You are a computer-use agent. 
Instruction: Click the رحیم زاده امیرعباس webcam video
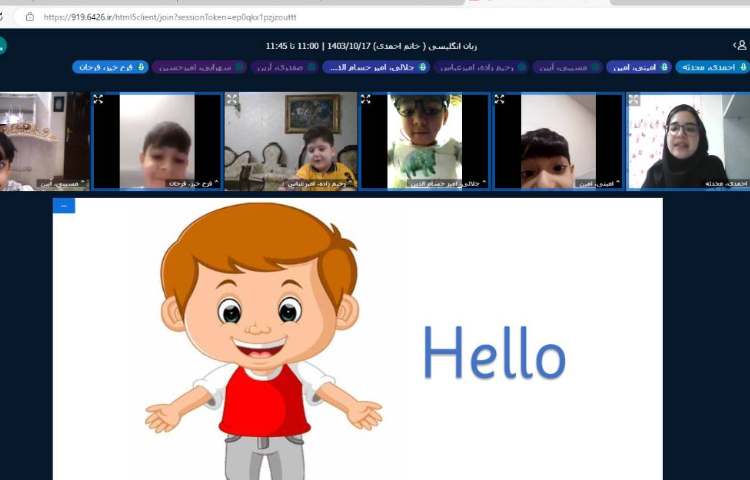(x=291, y=142)
